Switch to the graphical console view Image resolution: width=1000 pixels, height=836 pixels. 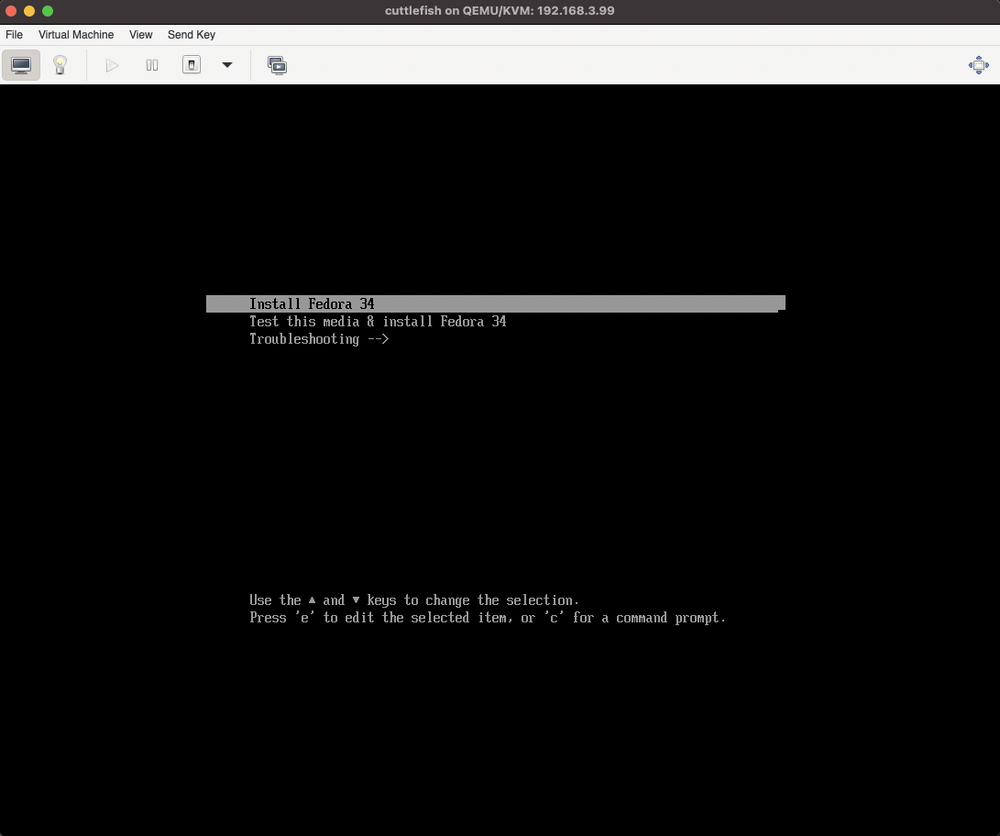[21, 65]
